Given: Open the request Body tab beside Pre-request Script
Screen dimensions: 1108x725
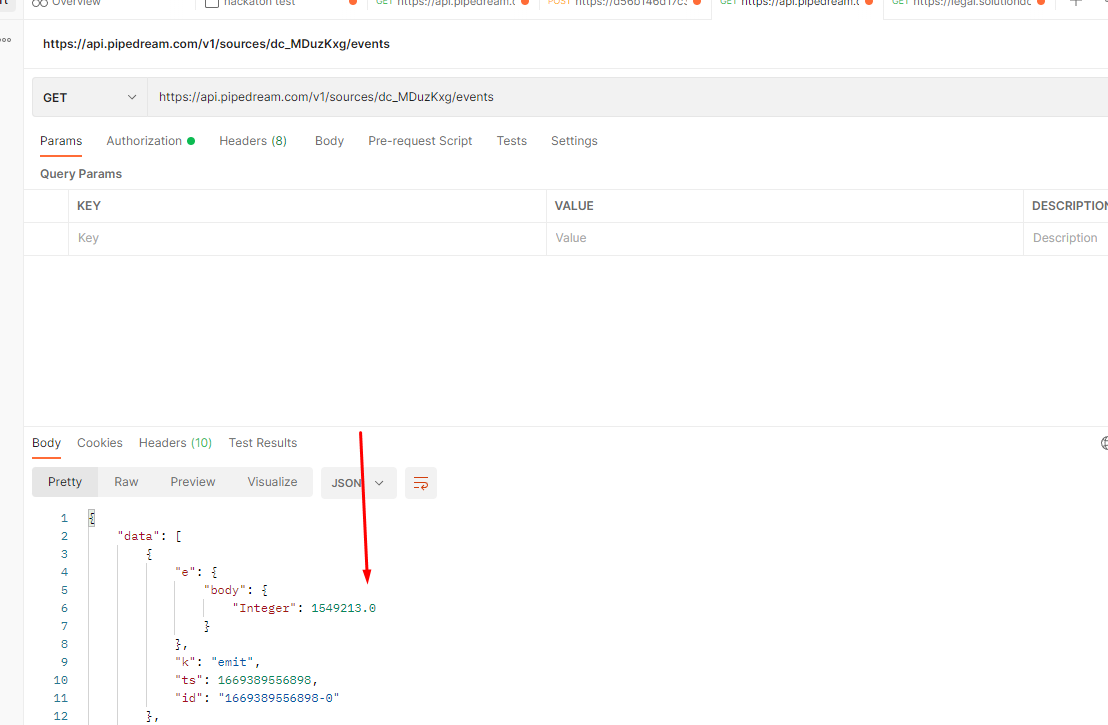Looking at the screenshot, I should pyautogui.click(x=329, y=141).
